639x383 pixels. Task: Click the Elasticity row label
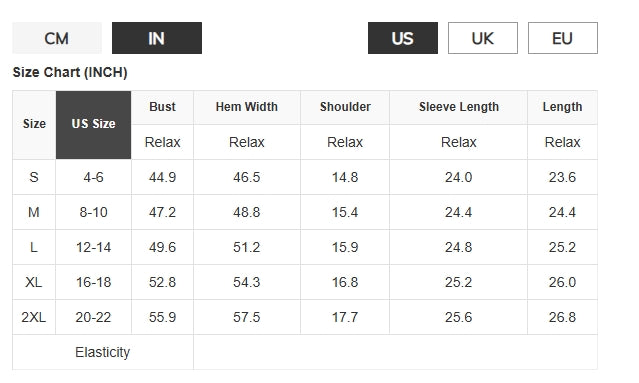tap(103, 352)
